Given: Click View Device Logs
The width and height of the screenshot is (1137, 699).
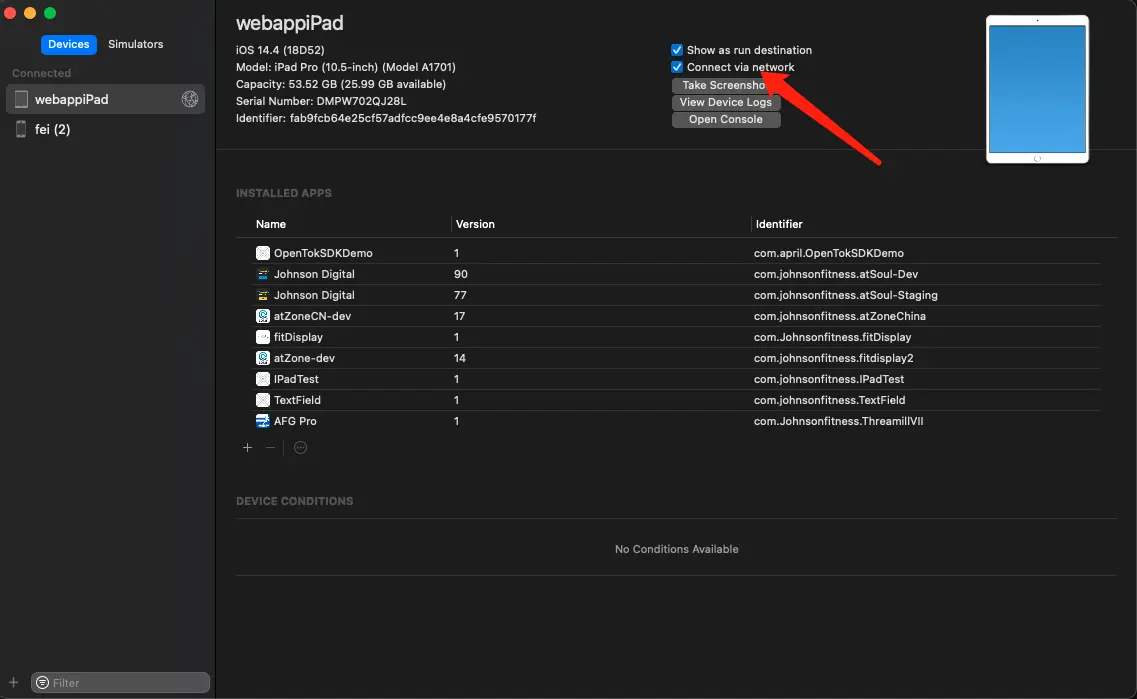Looking at the screenshot, I should tap(726, 102).
